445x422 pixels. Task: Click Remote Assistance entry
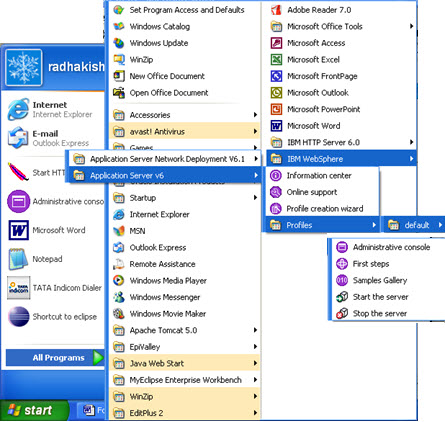coord(185,264)
